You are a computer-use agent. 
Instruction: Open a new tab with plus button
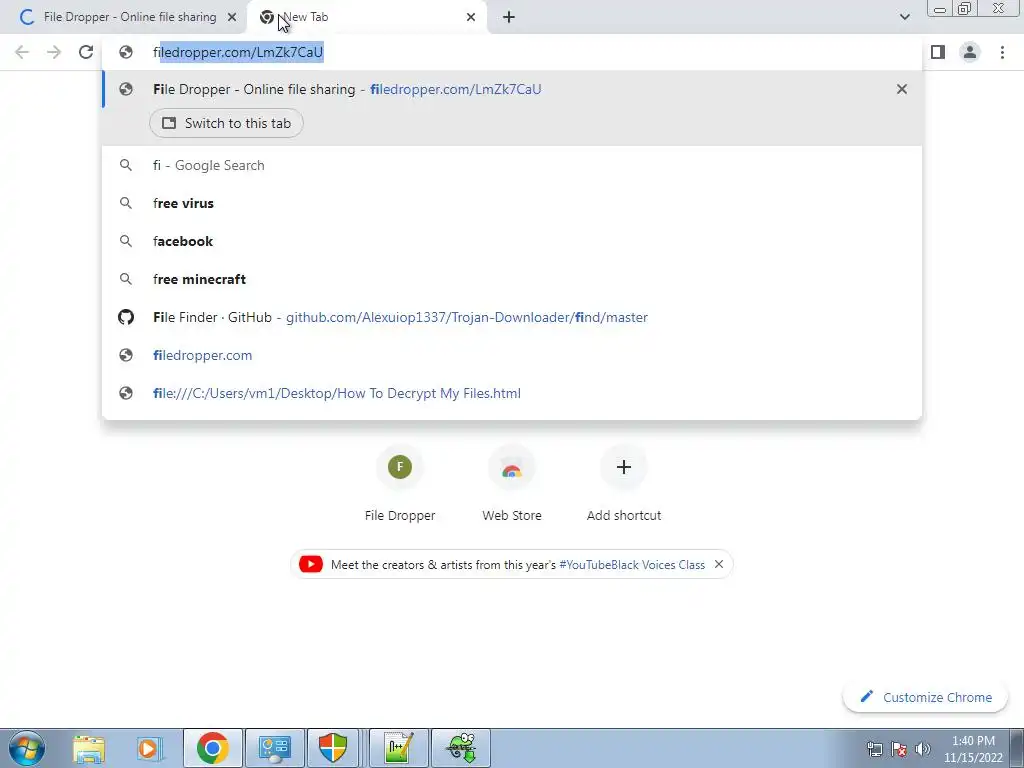coord(509,18)
